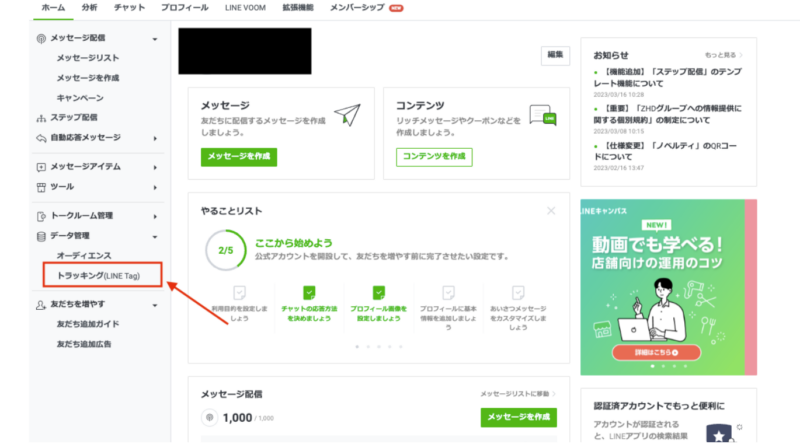This screenshot has height=444, width=800.
Task: Open the LINE VOOM tab
Action: click(x=245, y=8)
